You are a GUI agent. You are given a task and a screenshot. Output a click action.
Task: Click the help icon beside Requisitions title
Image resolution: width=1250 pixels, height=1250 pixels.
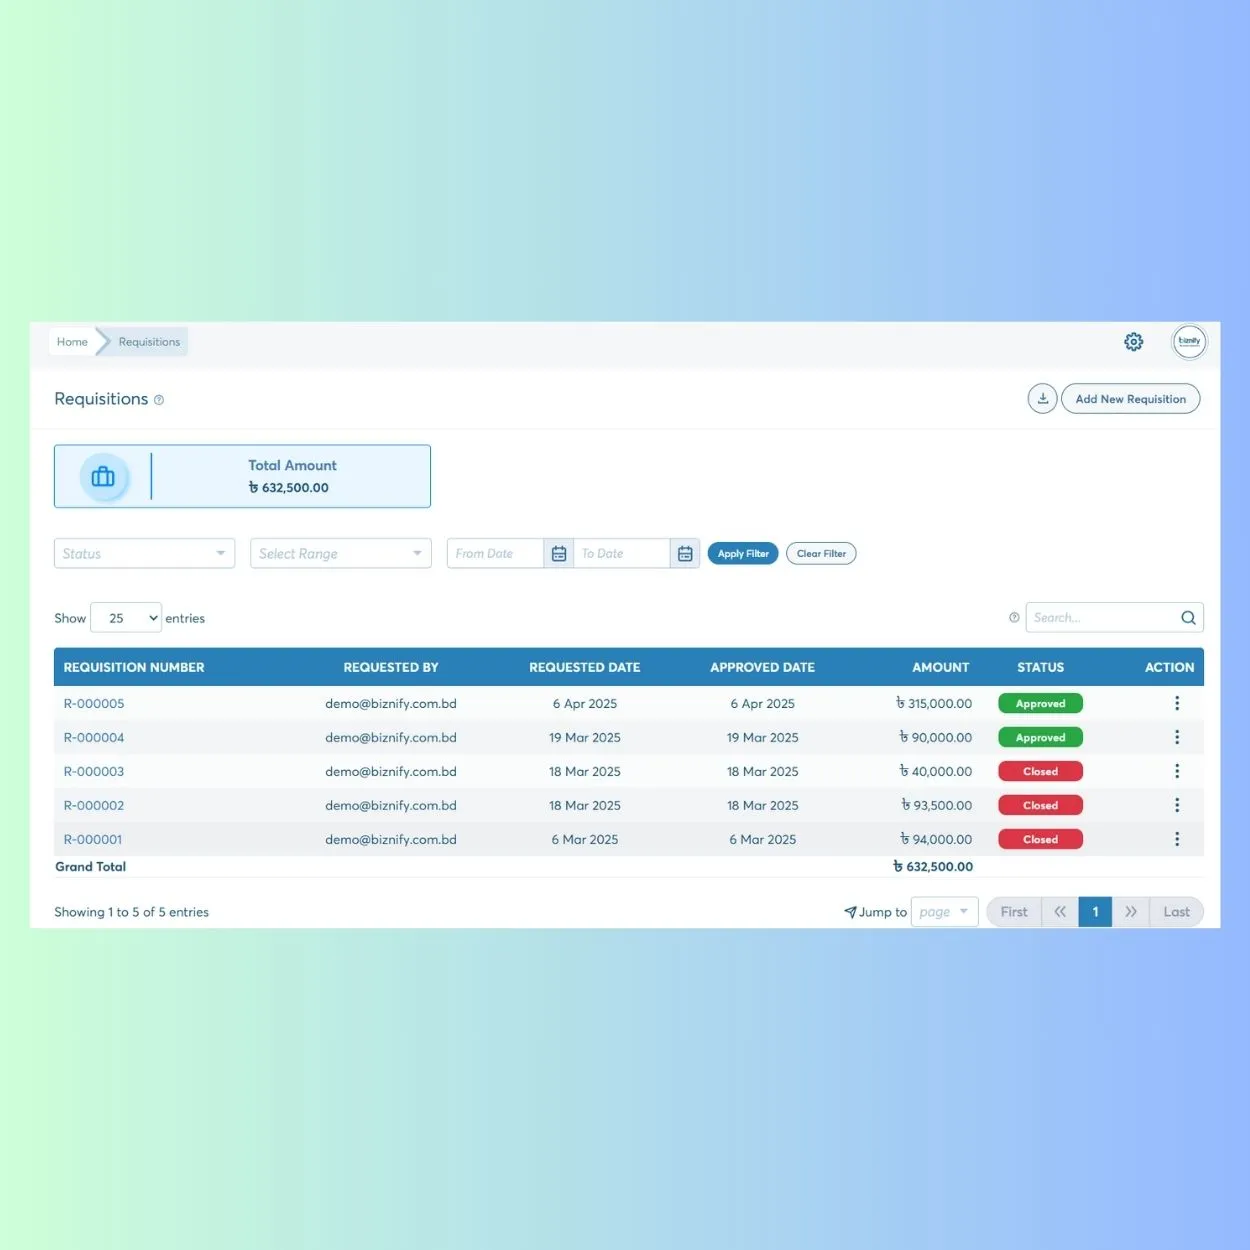pos(159,399)
